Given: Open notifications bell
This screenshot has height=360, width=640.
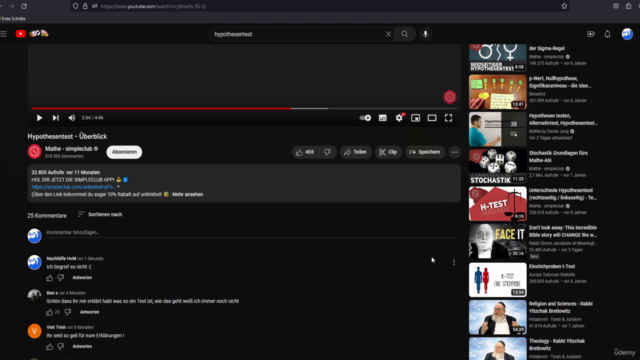Looking at the screenshot, I should point(607,34).
